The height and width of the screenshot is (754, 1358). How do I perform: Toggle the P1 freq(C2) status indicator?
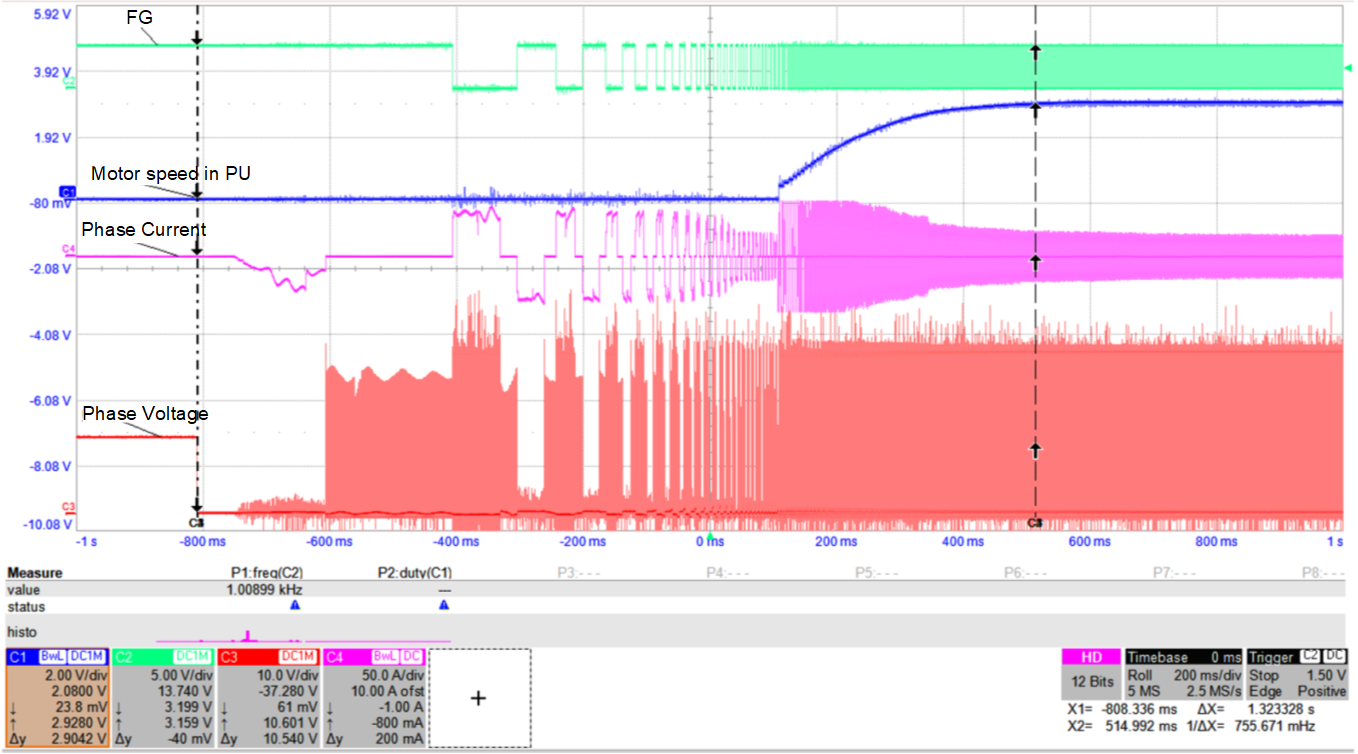click(294, 604)
